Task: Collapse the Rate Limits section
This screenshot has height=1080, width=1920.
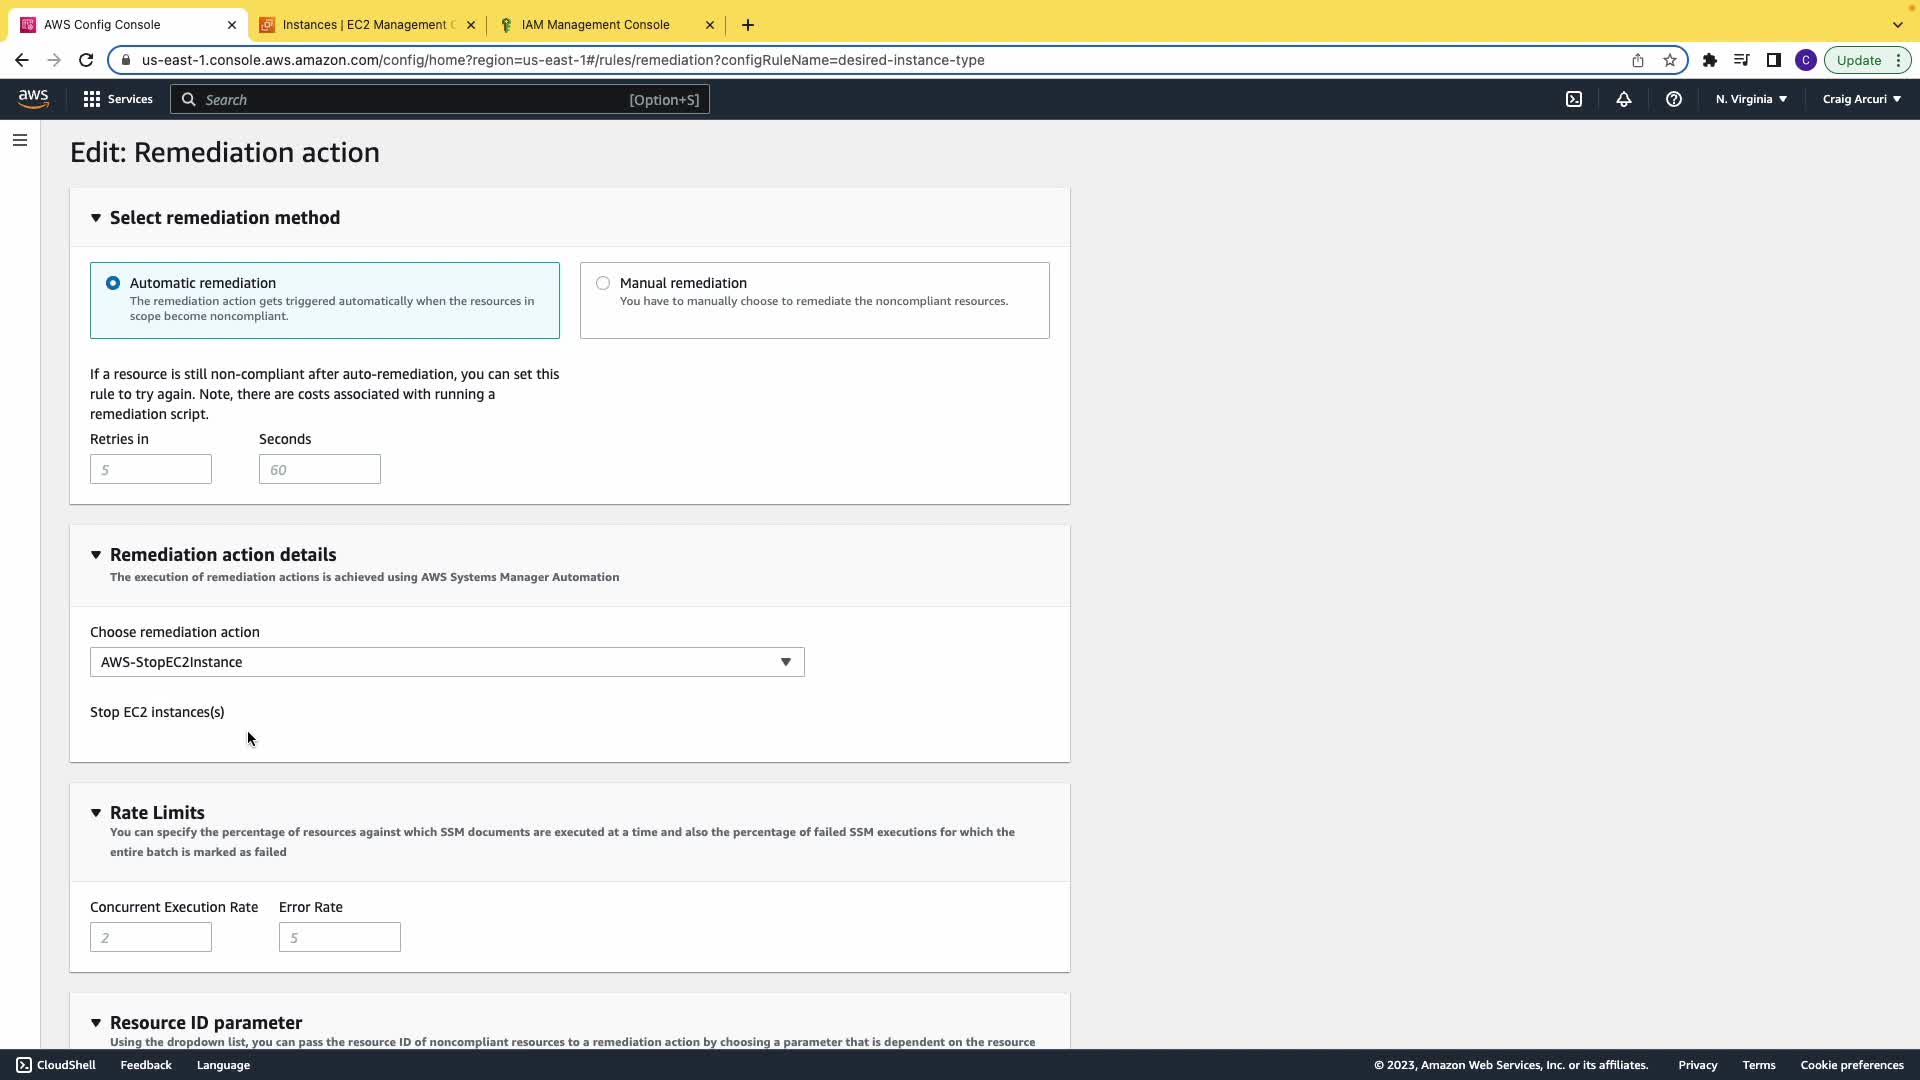Action: 96,813
